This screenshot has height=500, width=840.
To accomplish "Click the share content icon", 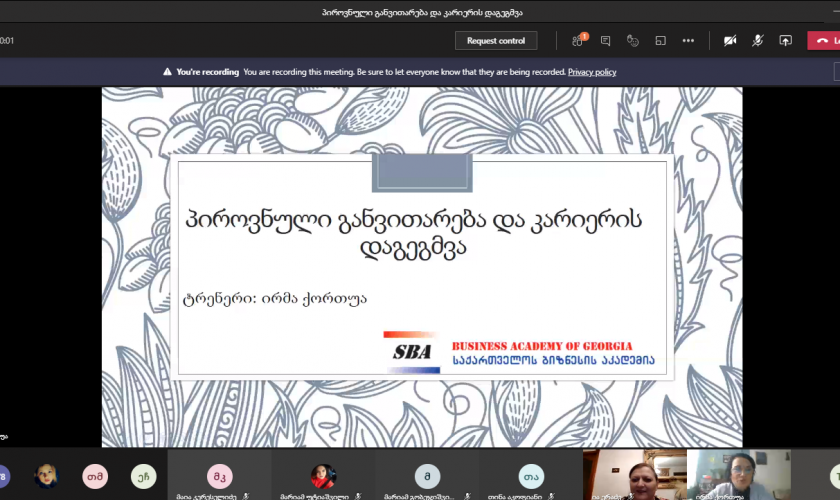I will click(x=785, y=41).
